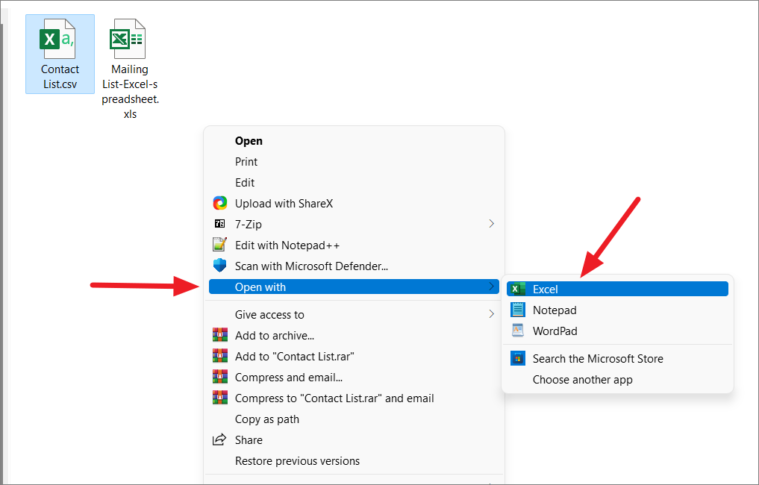Expand the 7-Zip submenu arrow
Image resolution: width=759 pixels, height=485 pixels.
tap(491, 224)
